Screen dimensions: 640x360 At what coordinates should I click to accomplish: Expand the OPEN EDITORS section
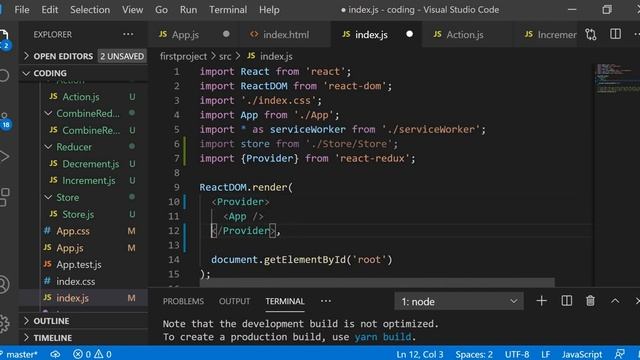tap(84, 56)
